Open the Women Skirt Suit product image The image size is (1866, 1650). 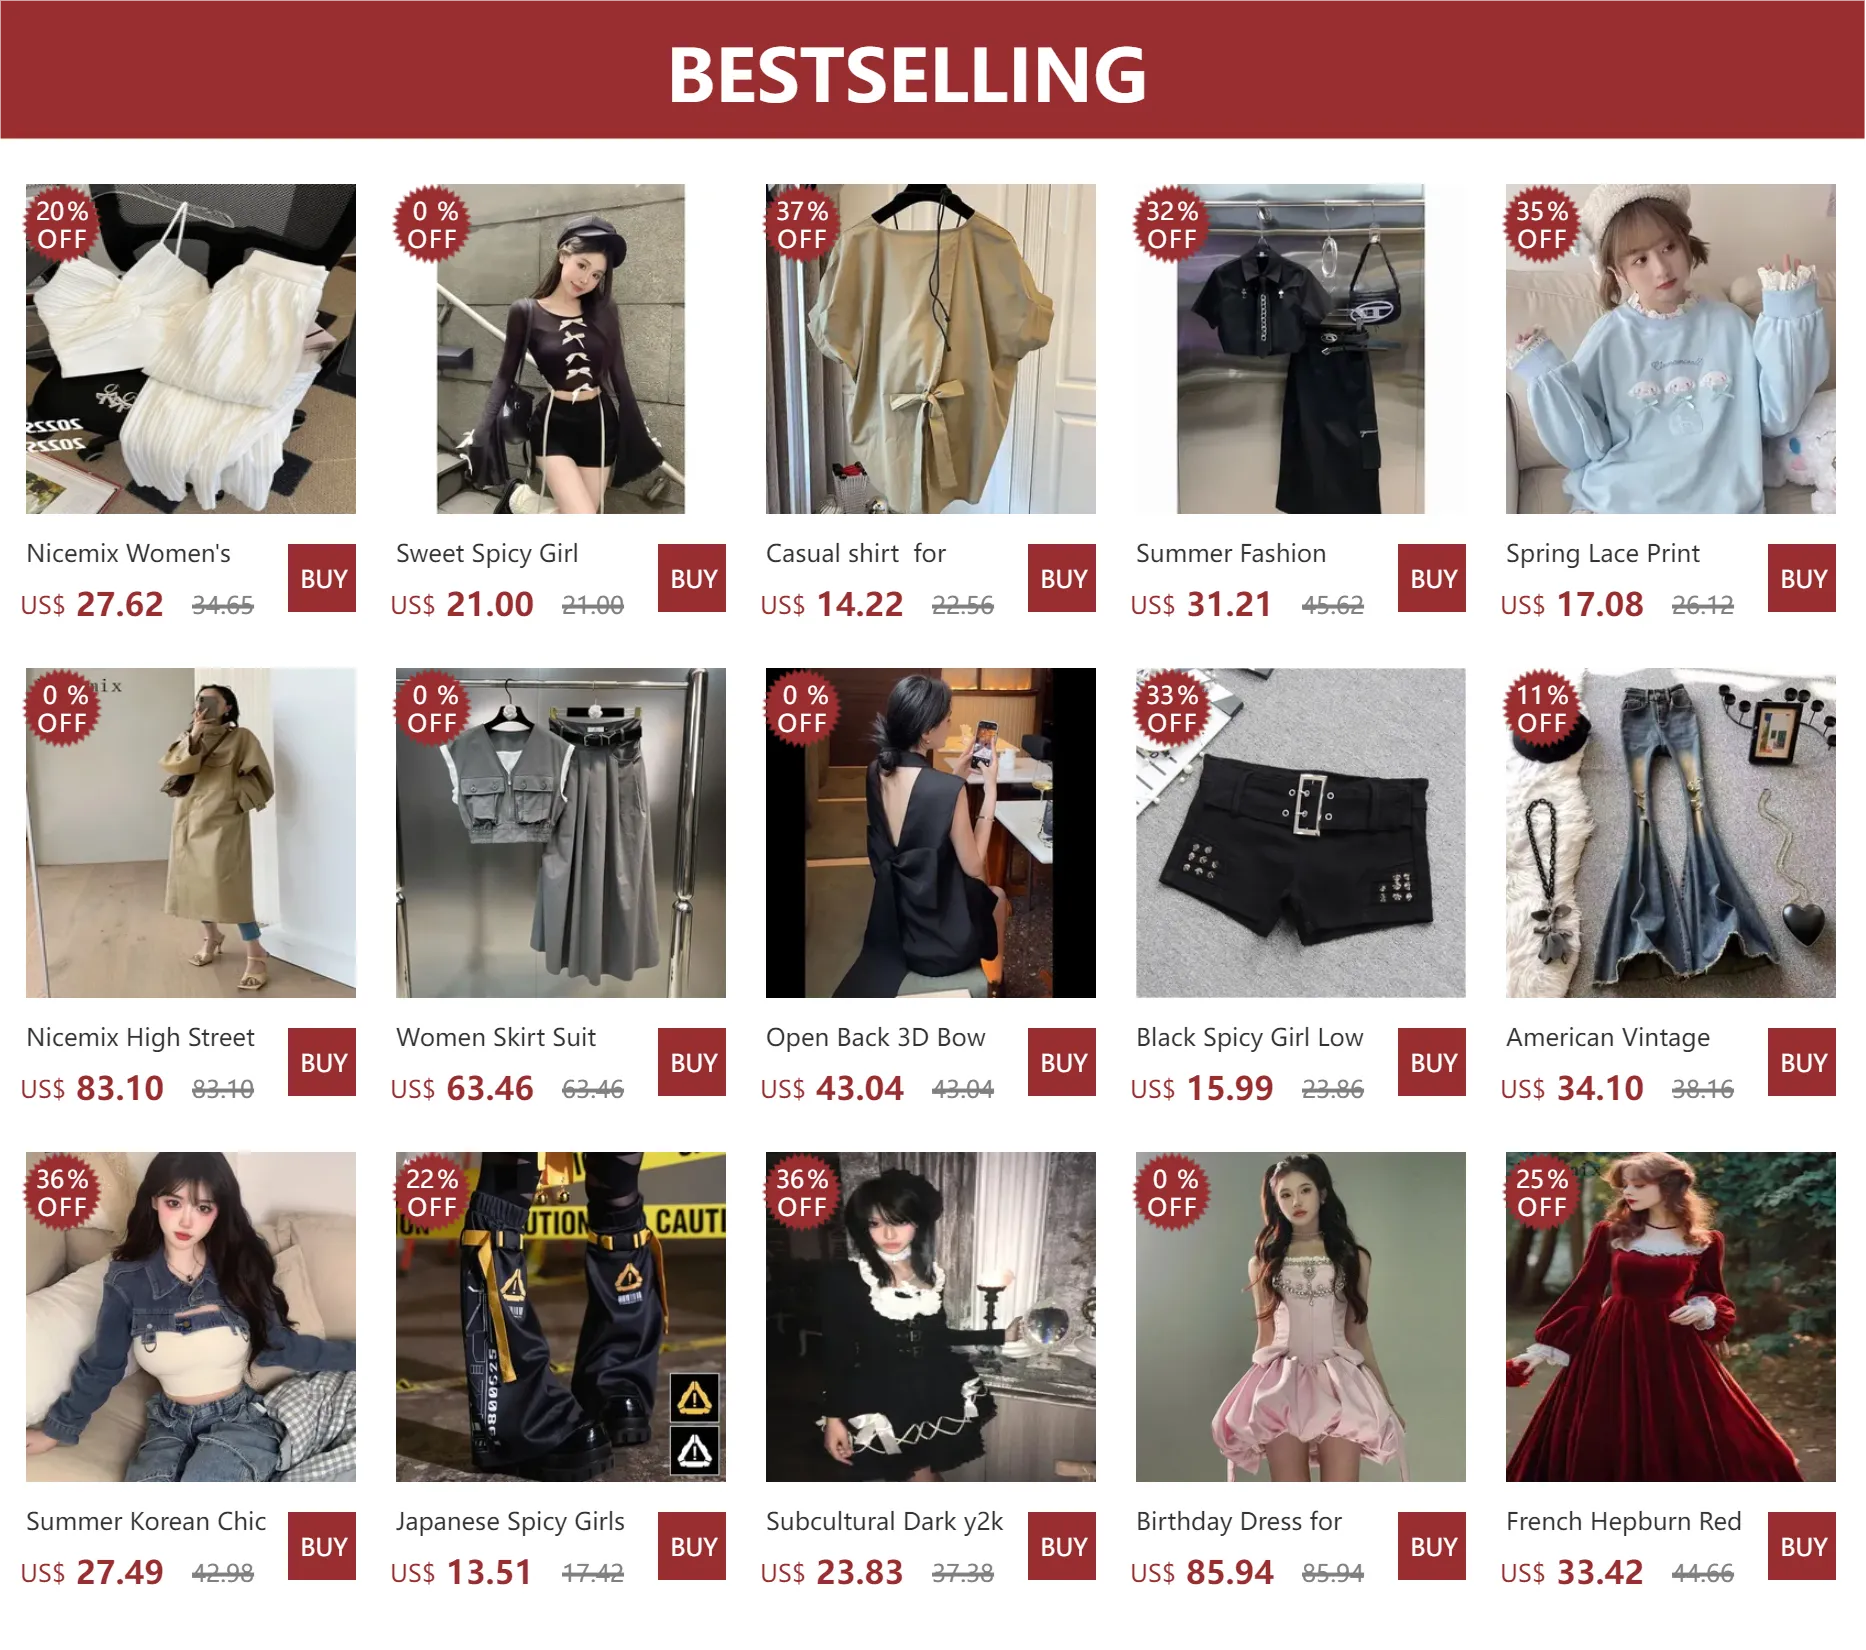tap(561, 833)
